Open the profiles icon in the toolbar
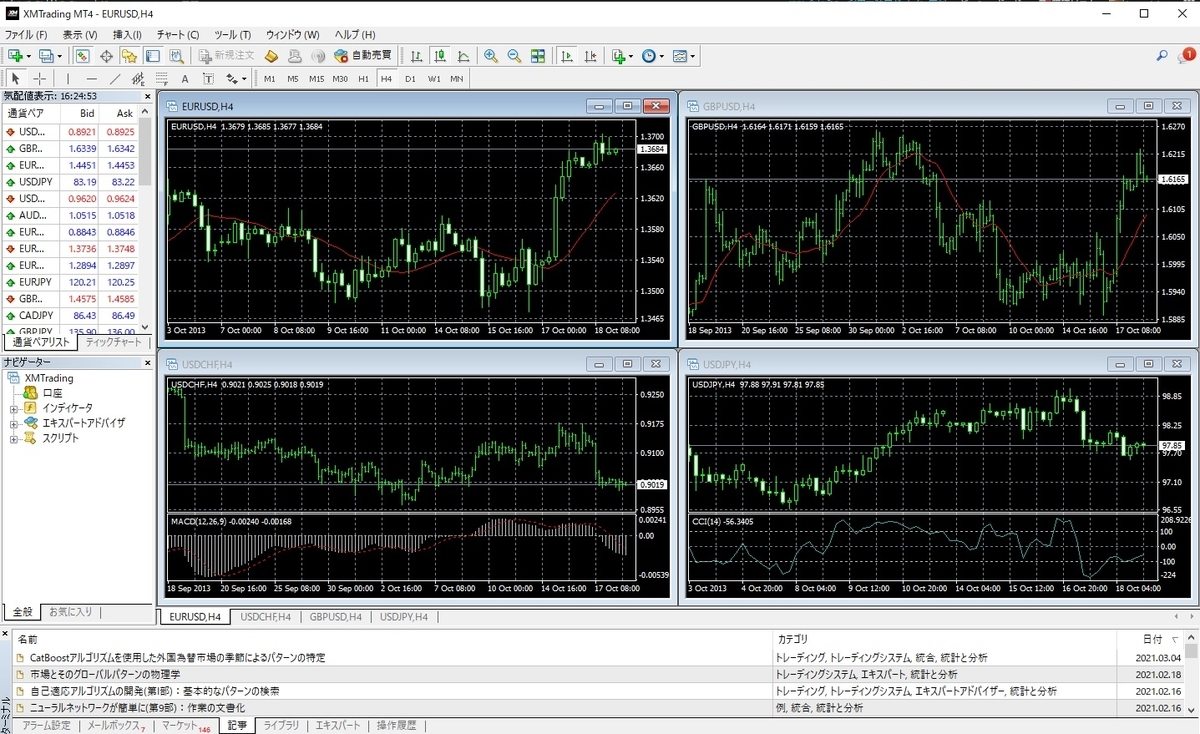This screenshot has width=1200, height=734. coord(47,56)
